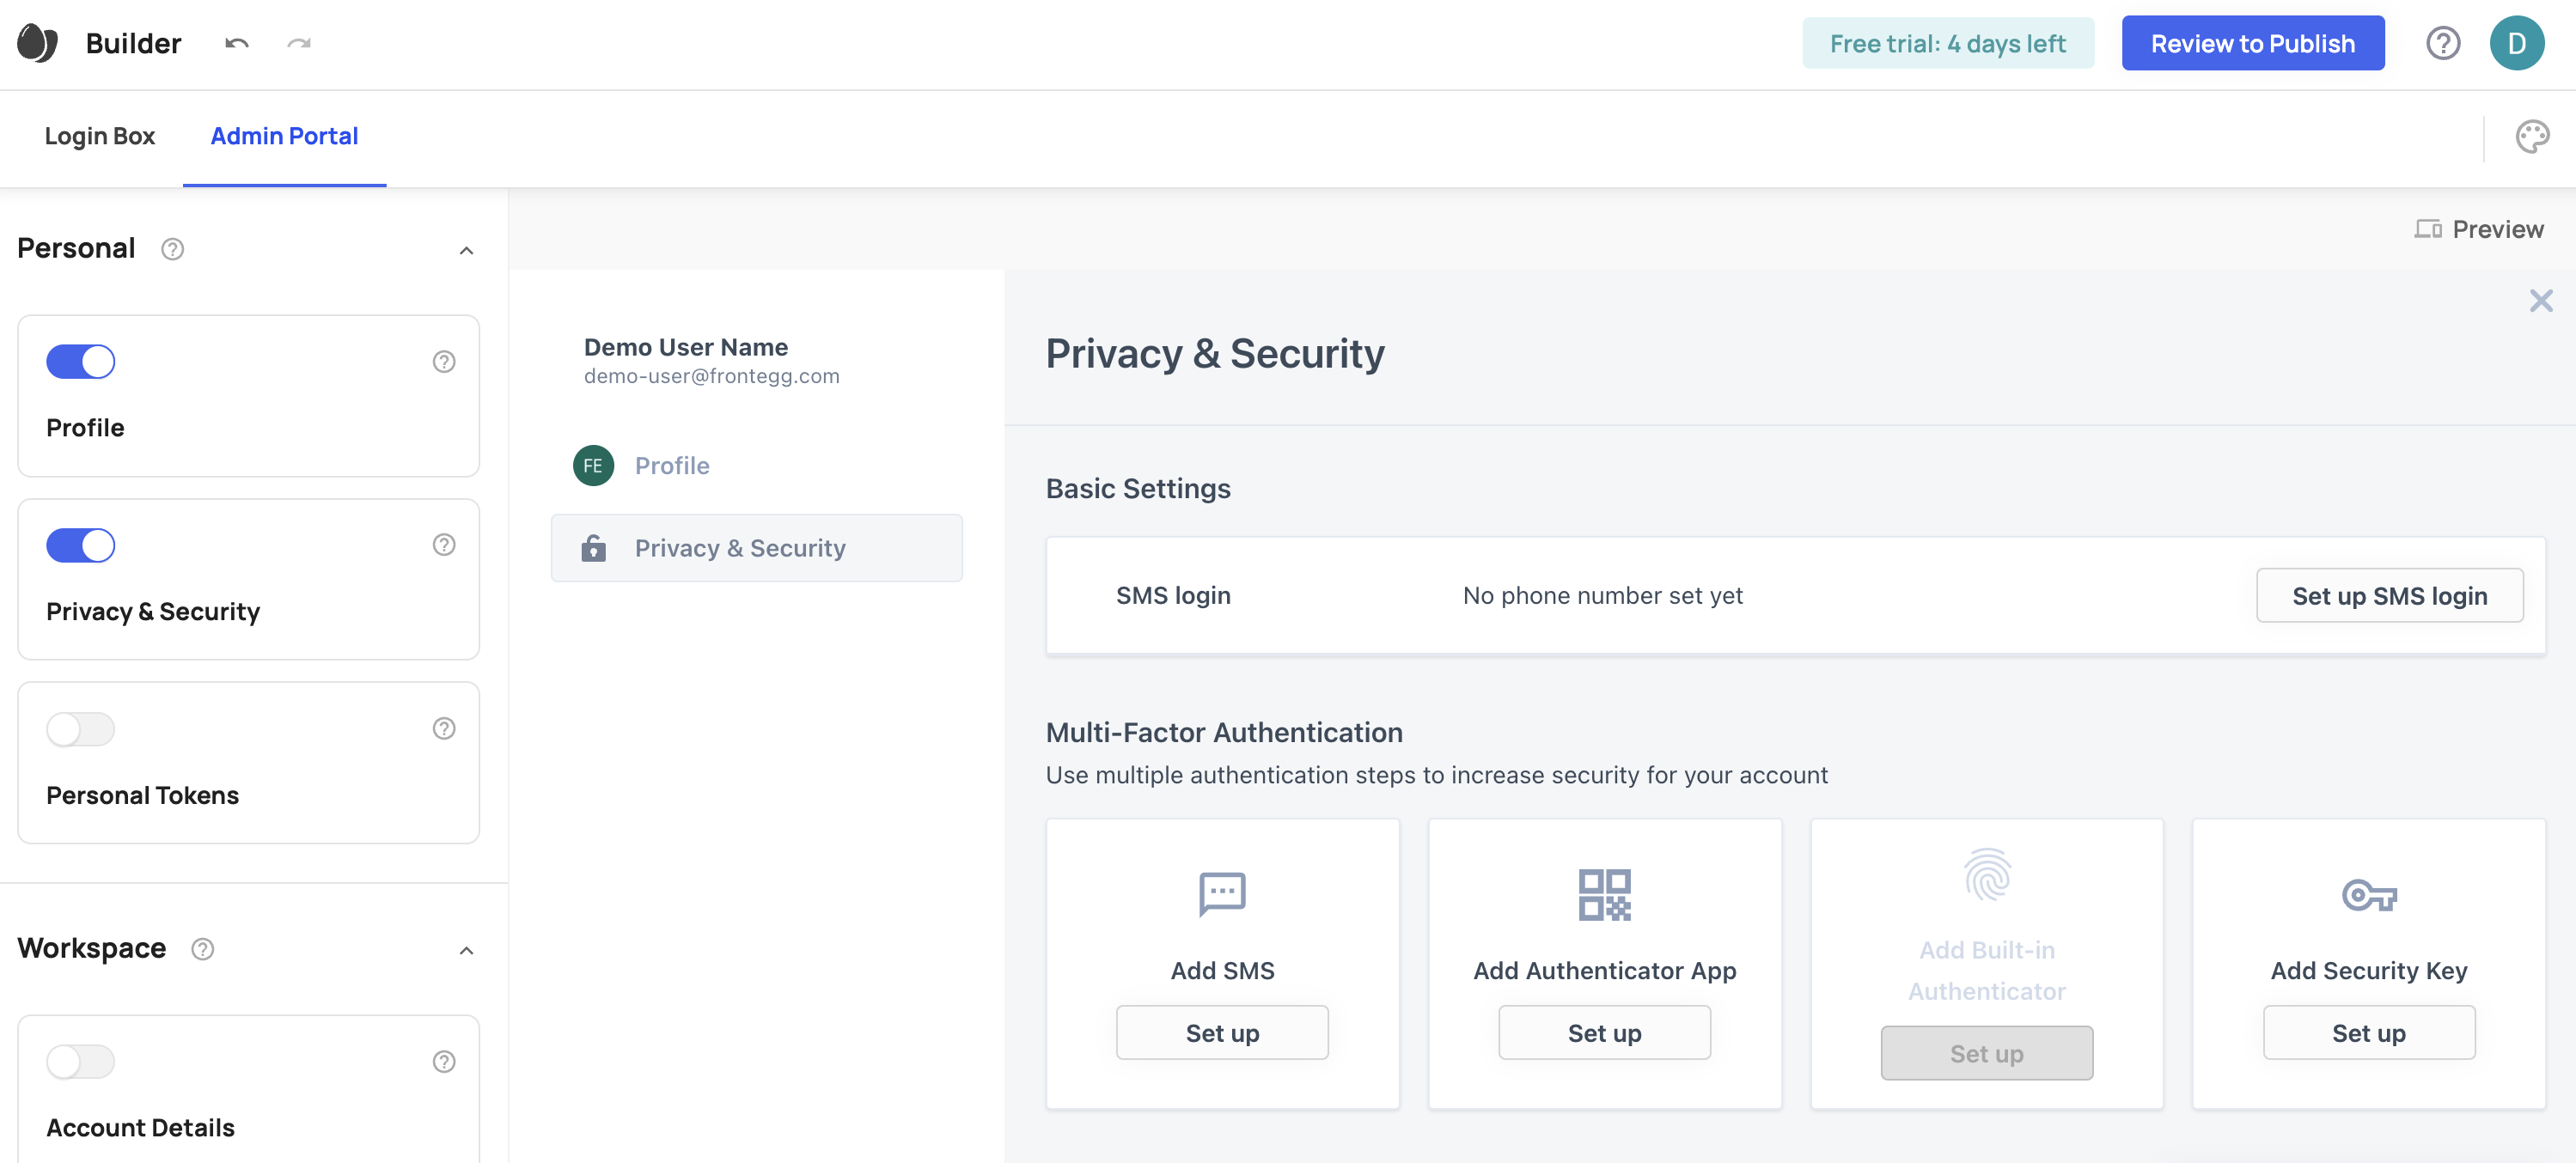Disable the Profile toggle
Screen dimensions: 2576x1163
80,361
